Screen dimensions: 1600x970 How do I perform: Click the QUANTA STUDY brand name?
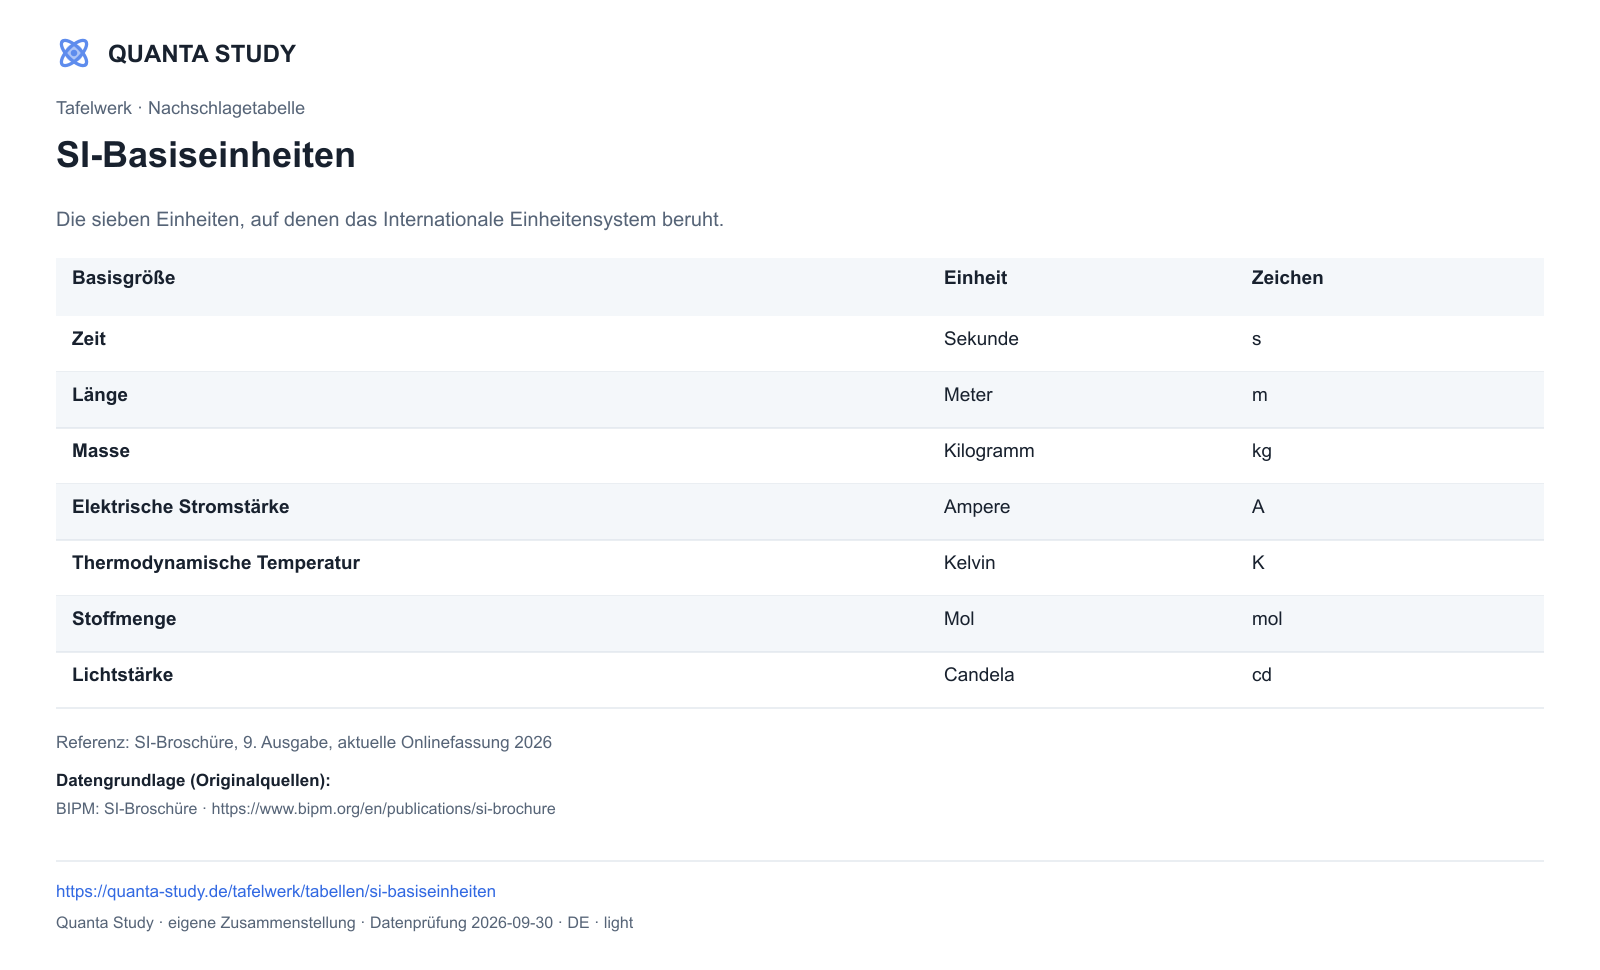pos(202,54)
